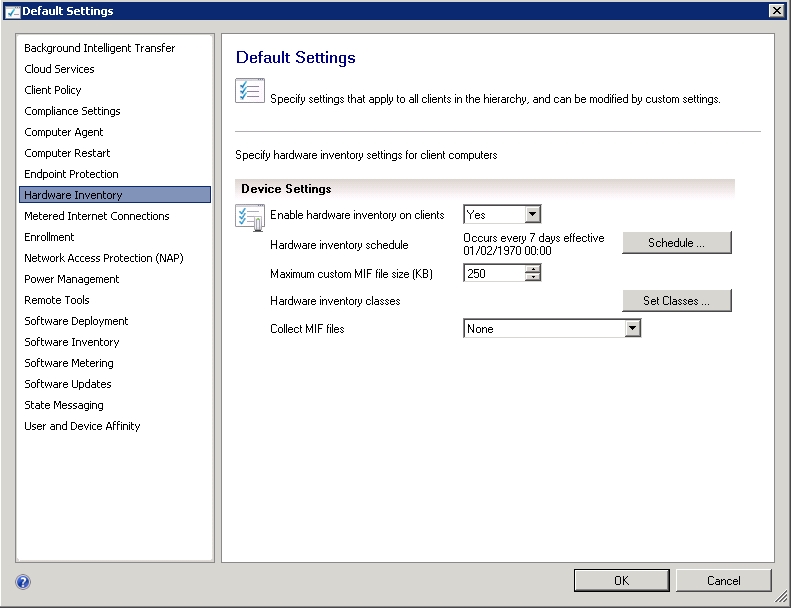Confirm settings with the OK button
Viewport: 791px width, 608px height.
621,580
